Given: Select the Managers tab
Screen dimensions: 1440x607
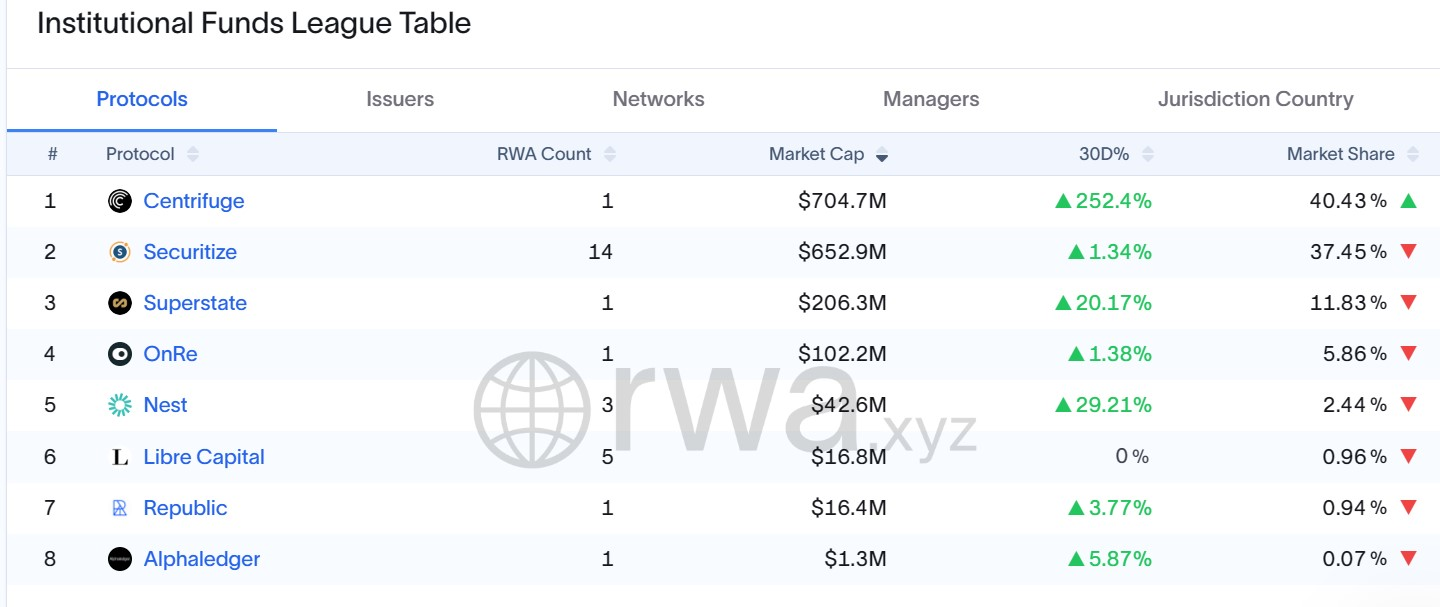Looking at the screenshot, I should [x=931, y=99].
